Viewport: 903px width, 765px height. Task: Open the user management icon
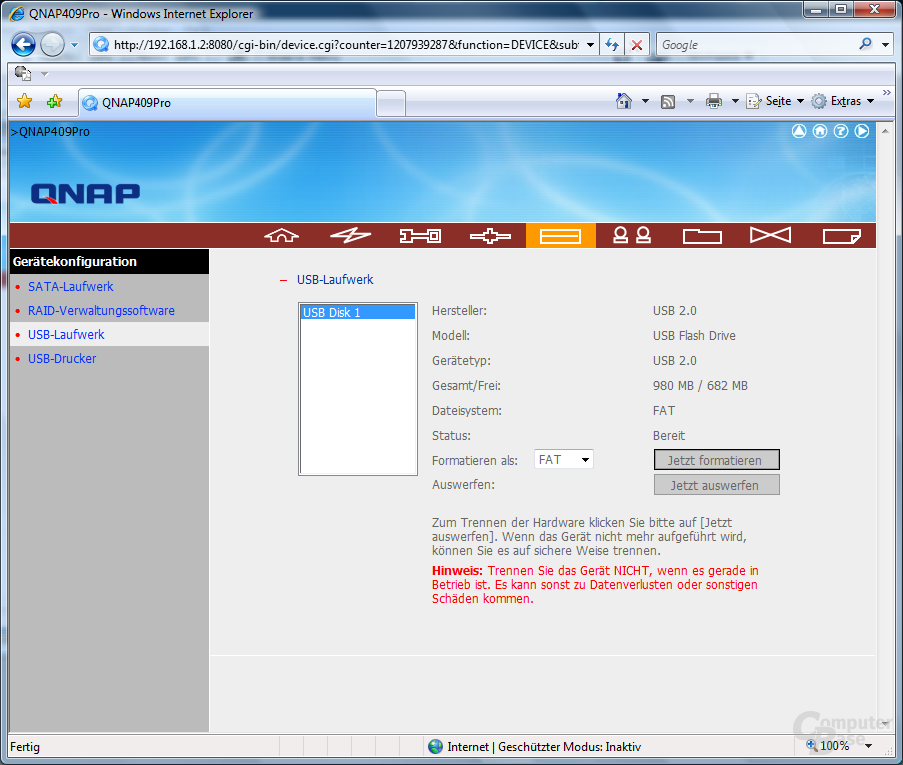coord(632,235)
